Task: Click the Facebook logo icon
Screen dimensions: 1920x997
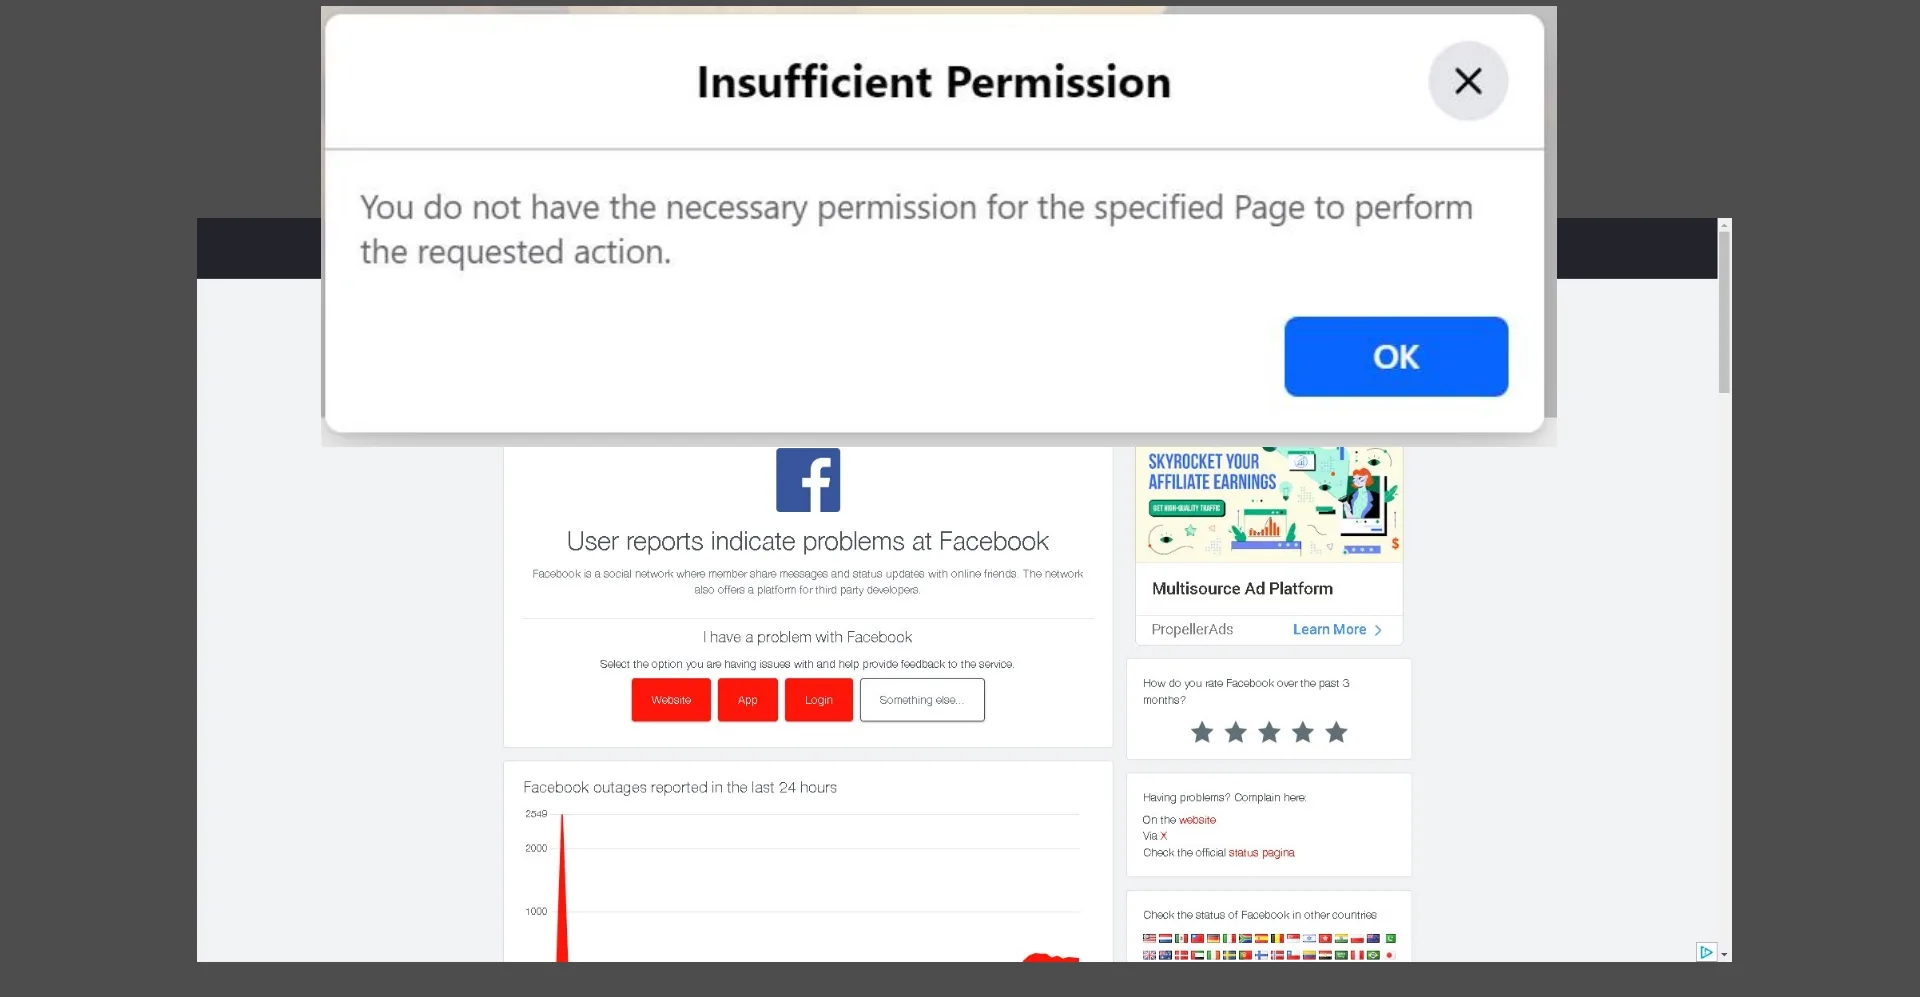Action: click(x=808, y=480)
